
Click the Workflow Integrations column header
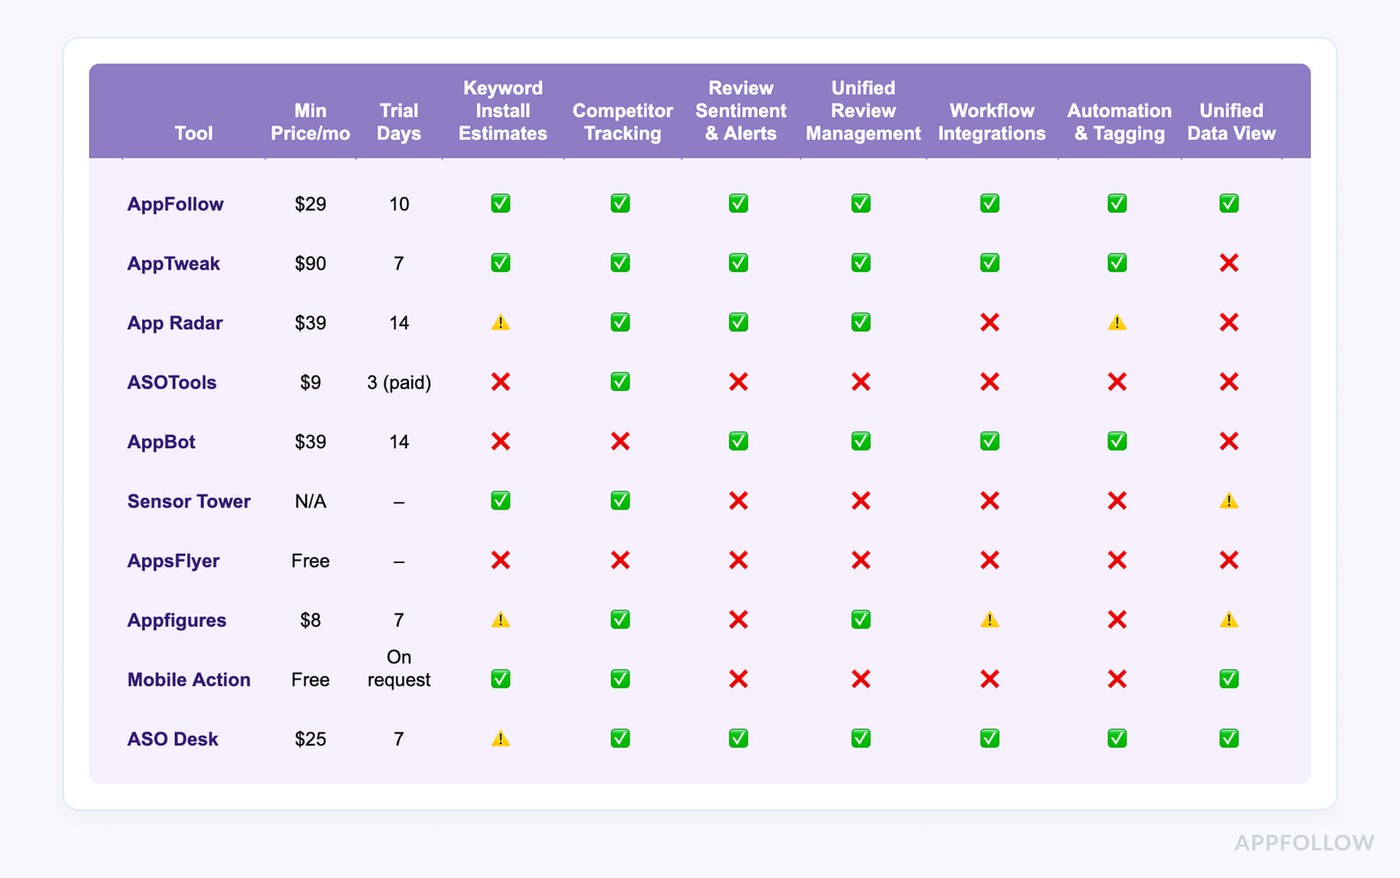(x=991, y=122)
